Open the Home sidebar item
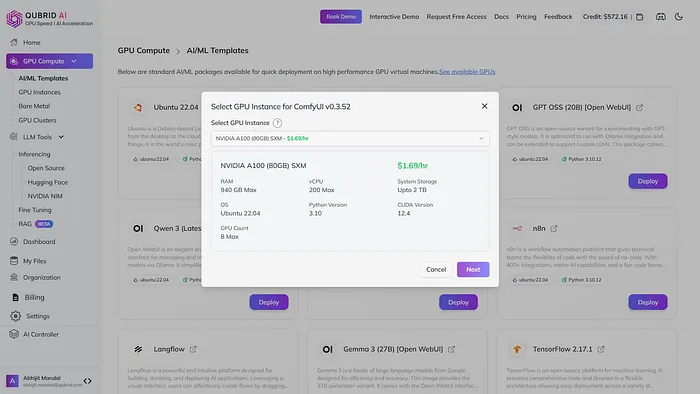This screenshot has height=394, width=700. click(x=31, y=42)
